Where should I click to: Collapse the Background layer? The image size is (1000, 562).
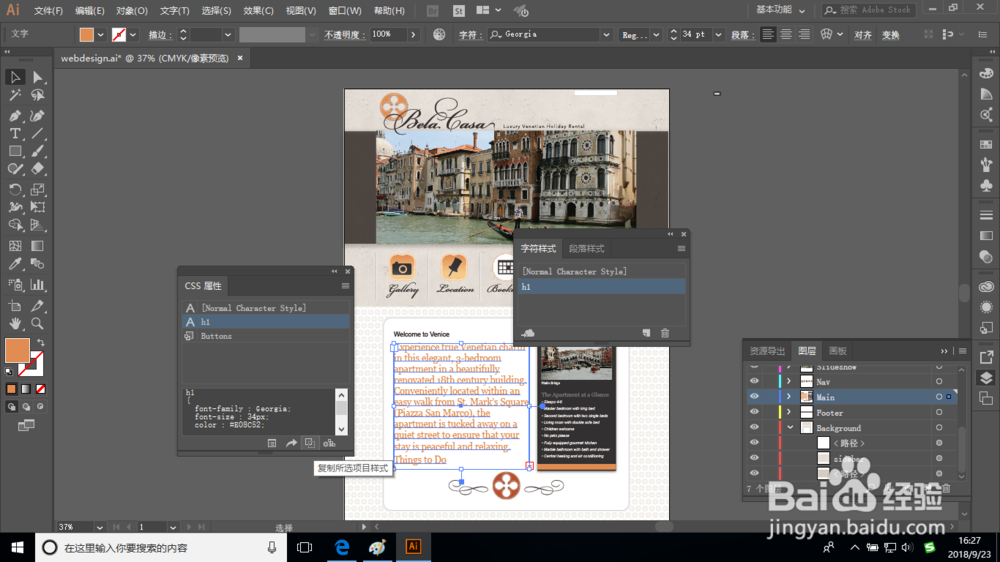tap(790, 427)
